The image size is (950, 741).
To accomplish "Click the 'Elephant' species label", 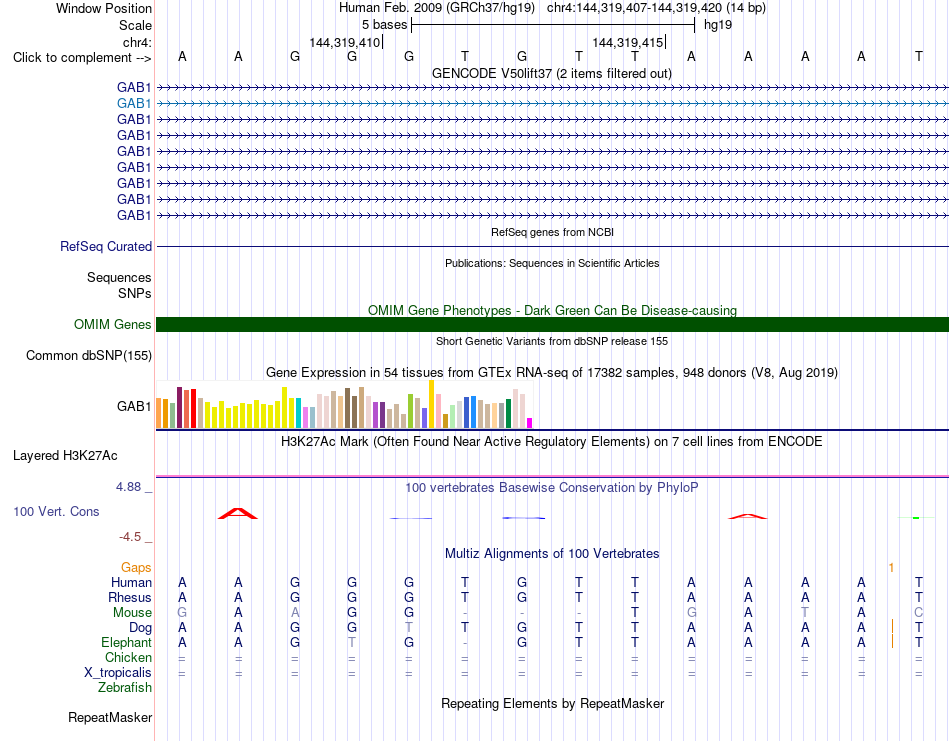I will pyautogui.click(x=126, y=642).
